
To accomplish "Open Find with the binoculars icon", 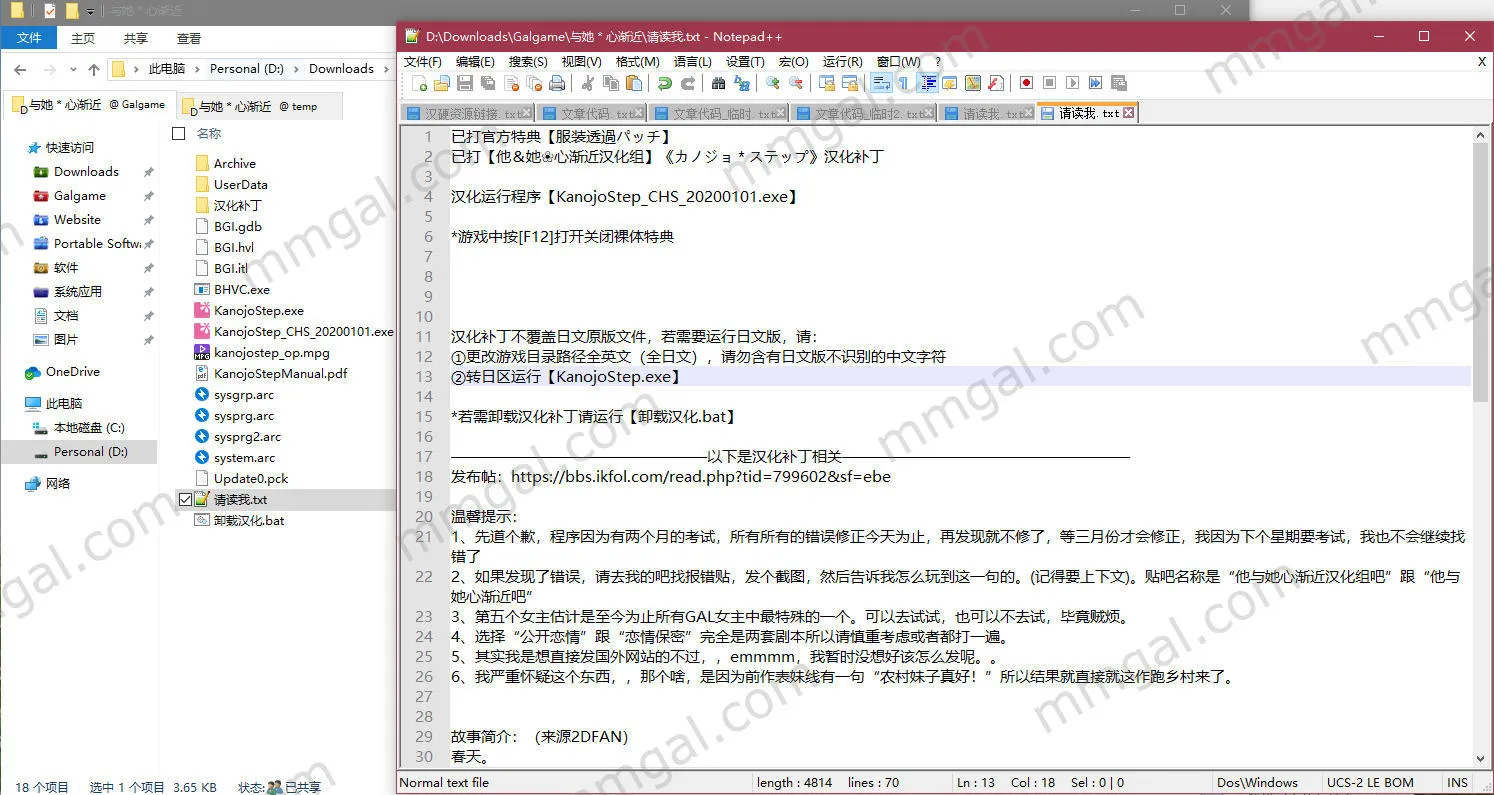I will (x=718, y=83).
